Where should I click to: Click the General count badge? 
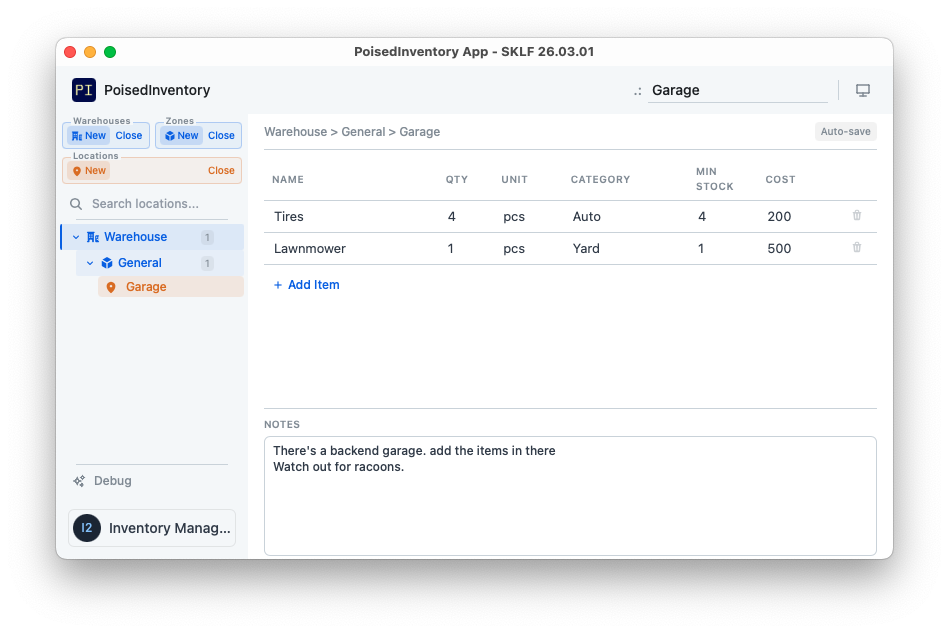(x=207, y=263)
